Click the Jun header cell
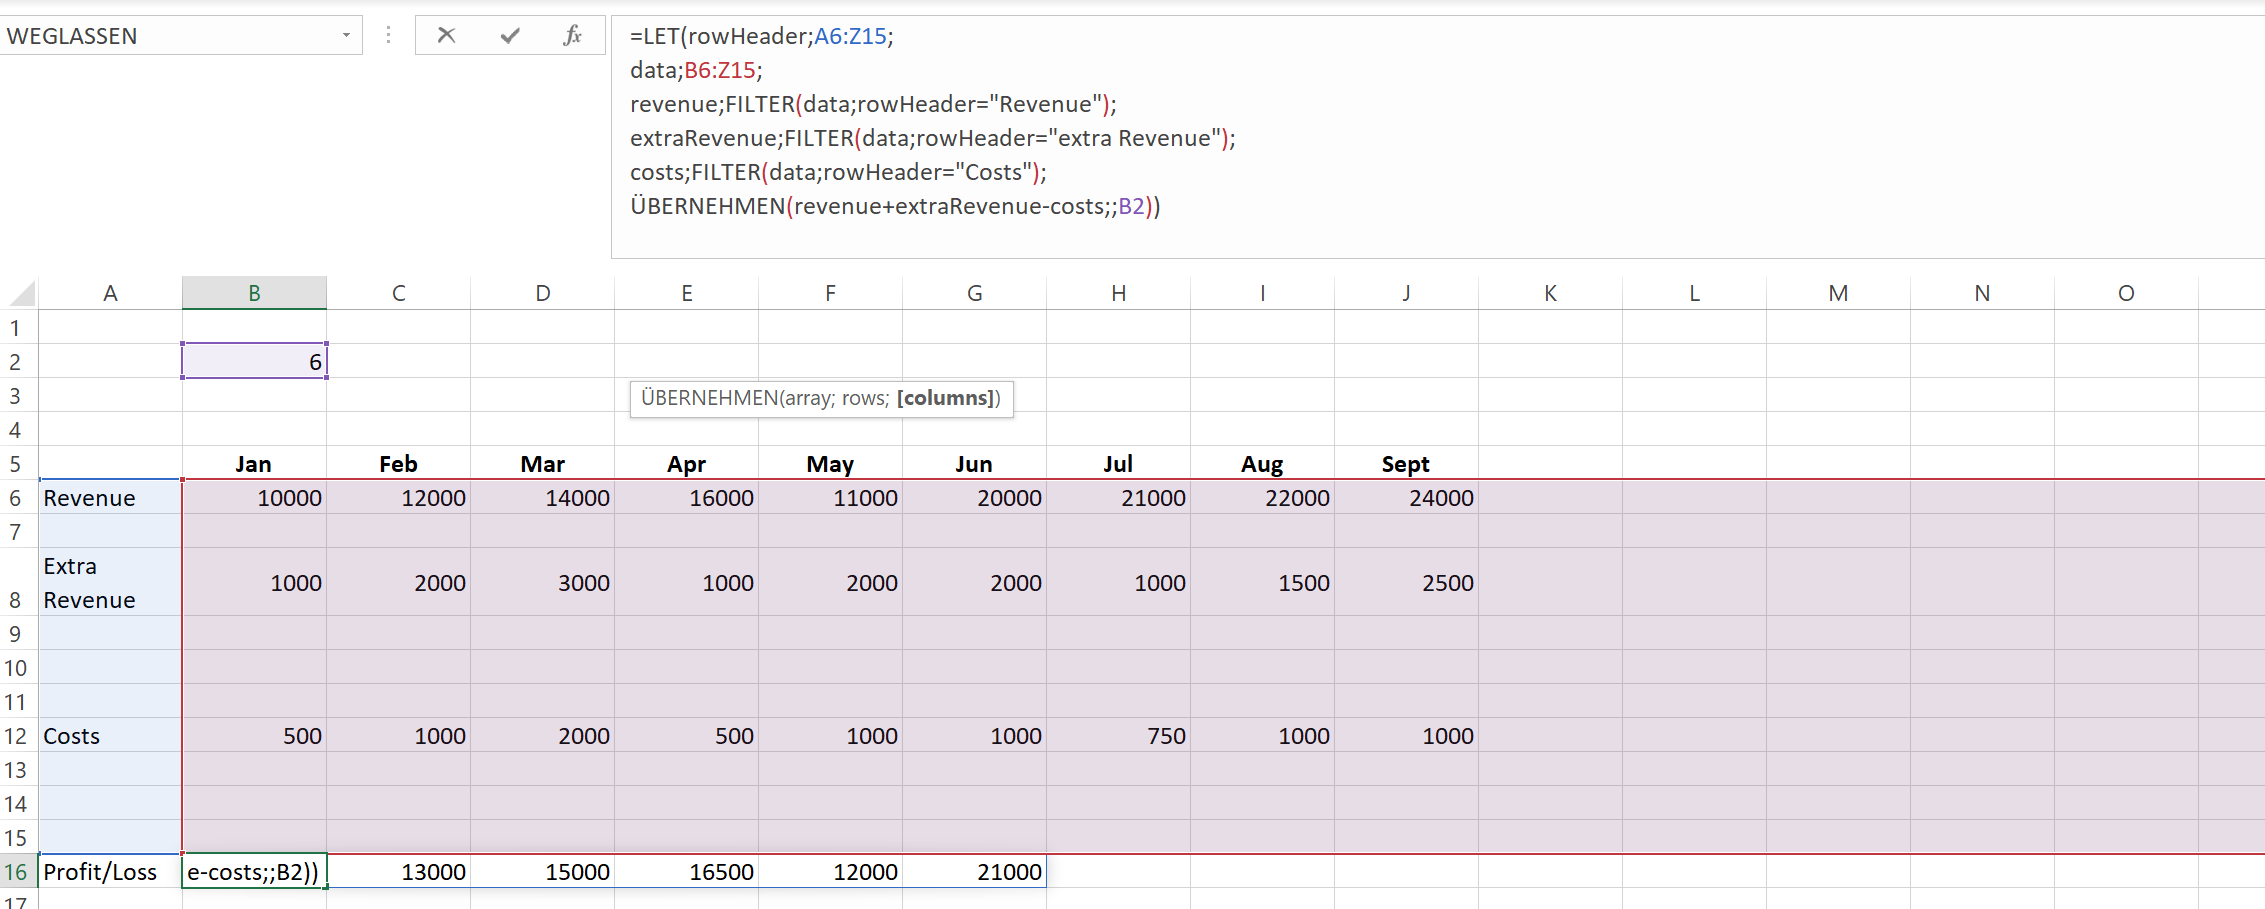 click(974, 463)
